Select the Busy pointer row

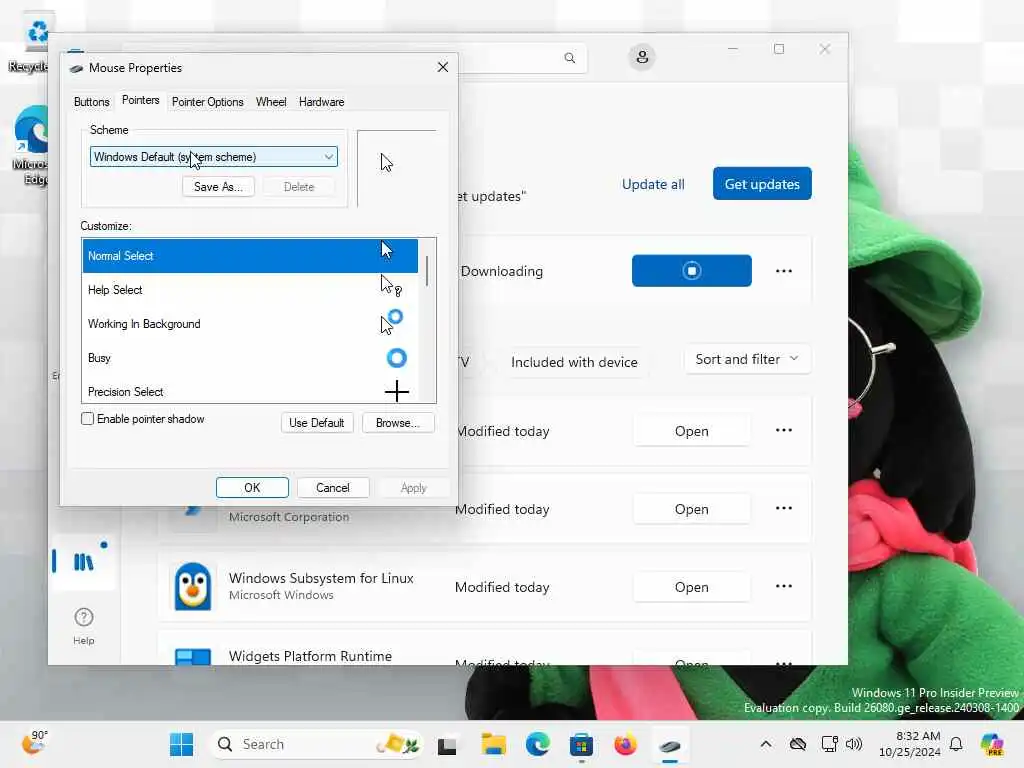tap(250, 358)
